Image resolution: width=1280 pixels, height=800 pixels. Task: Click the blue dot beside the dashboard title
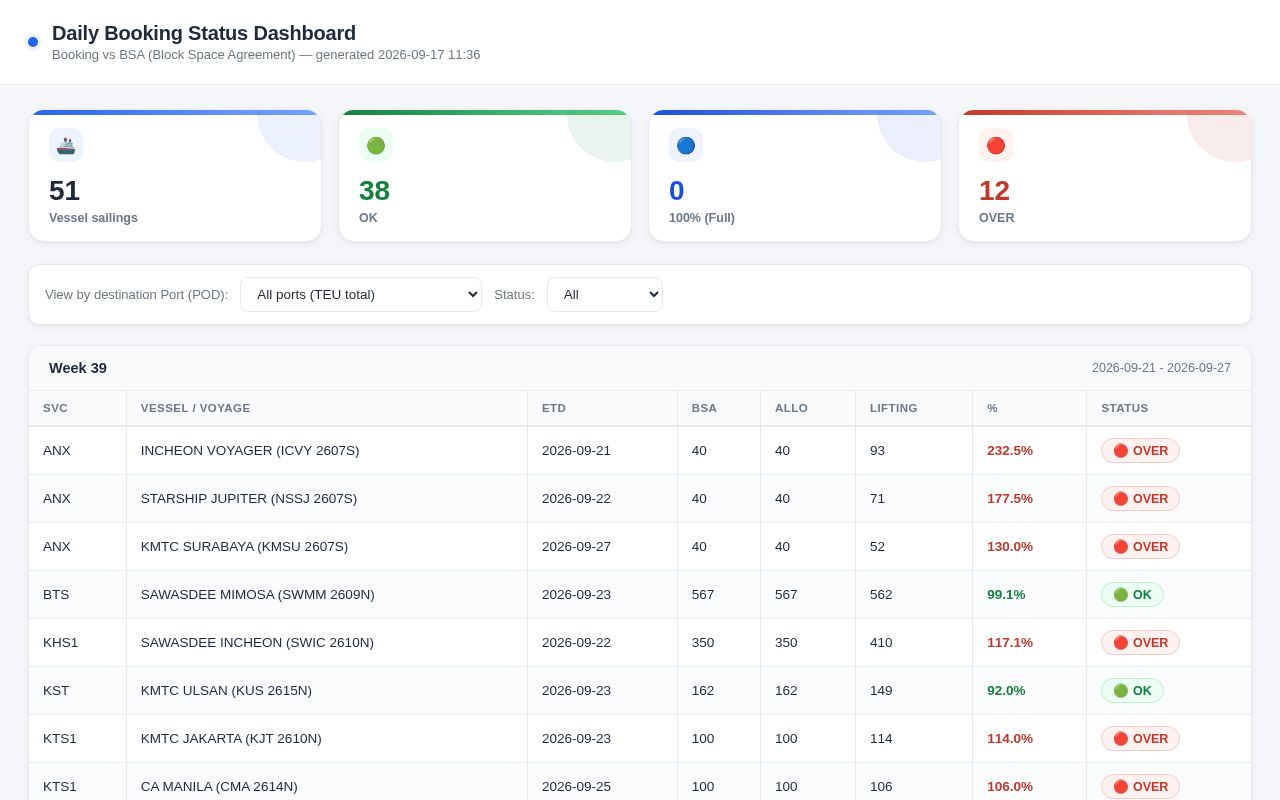pos(33,42)
